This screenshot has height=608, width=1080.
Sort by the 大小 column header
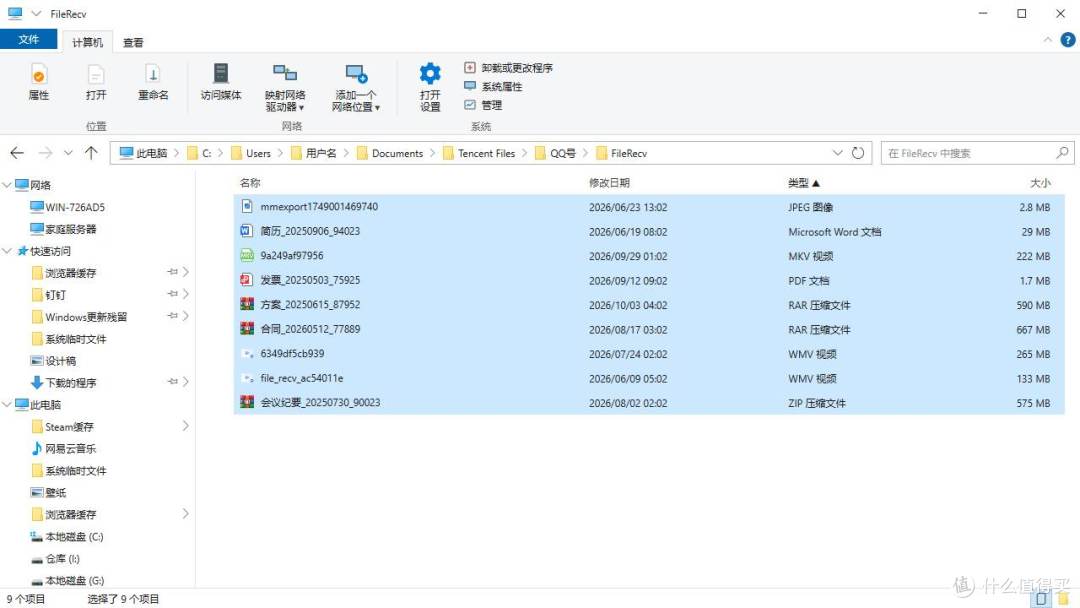click(1040, 182)
